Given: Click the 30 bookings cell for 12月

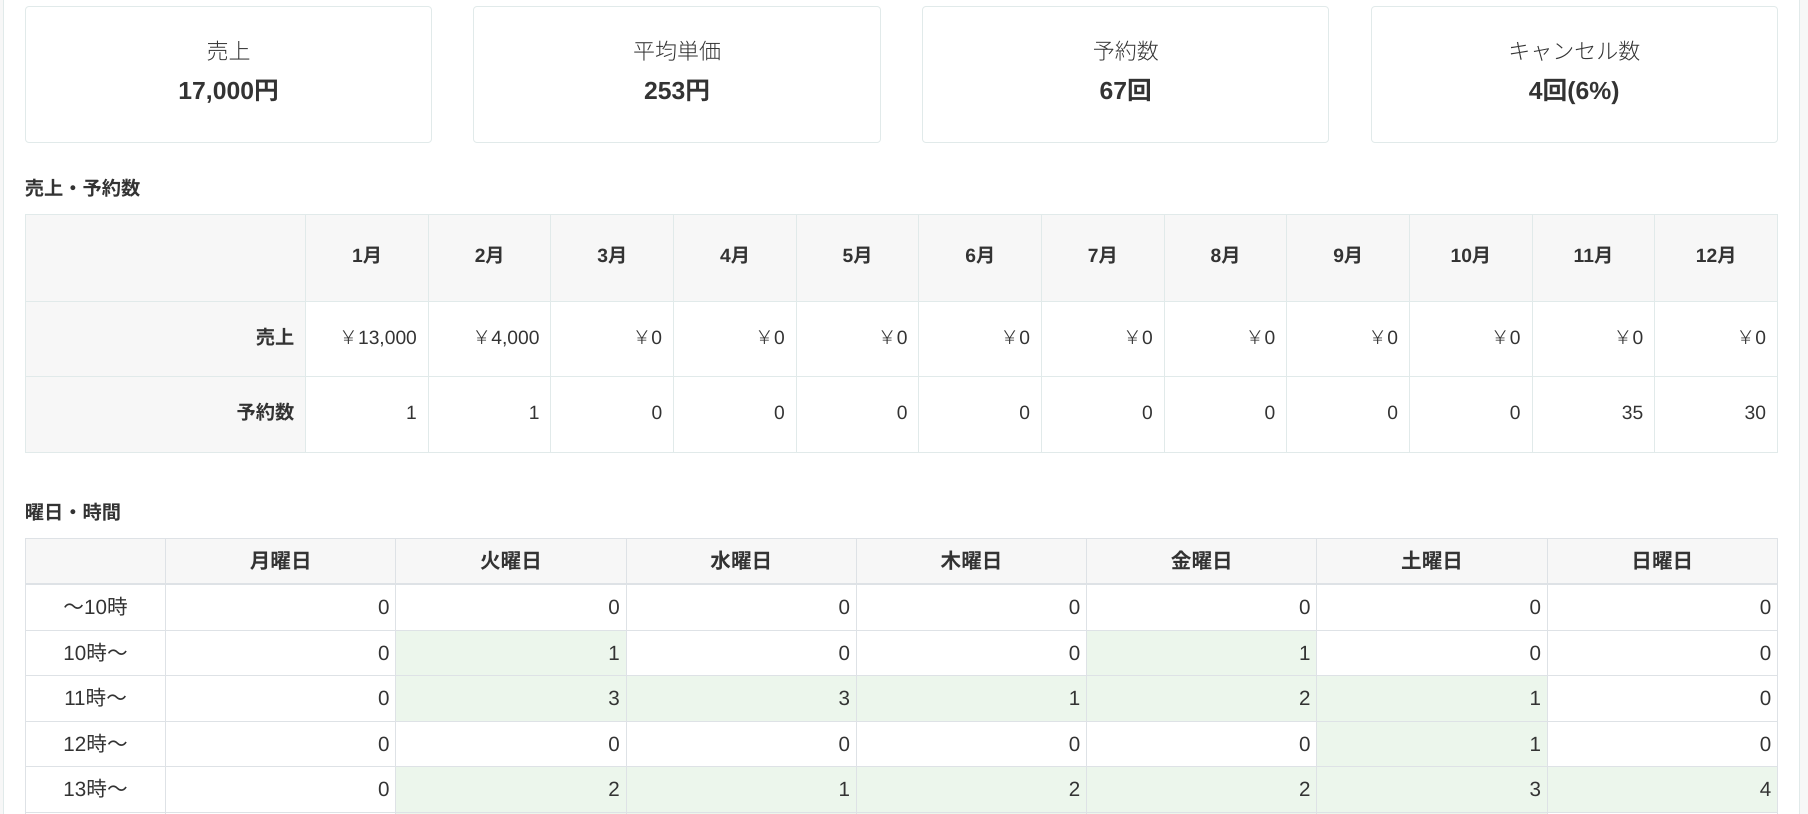Looking at the screenshot, I should [x=1754, y=413].
